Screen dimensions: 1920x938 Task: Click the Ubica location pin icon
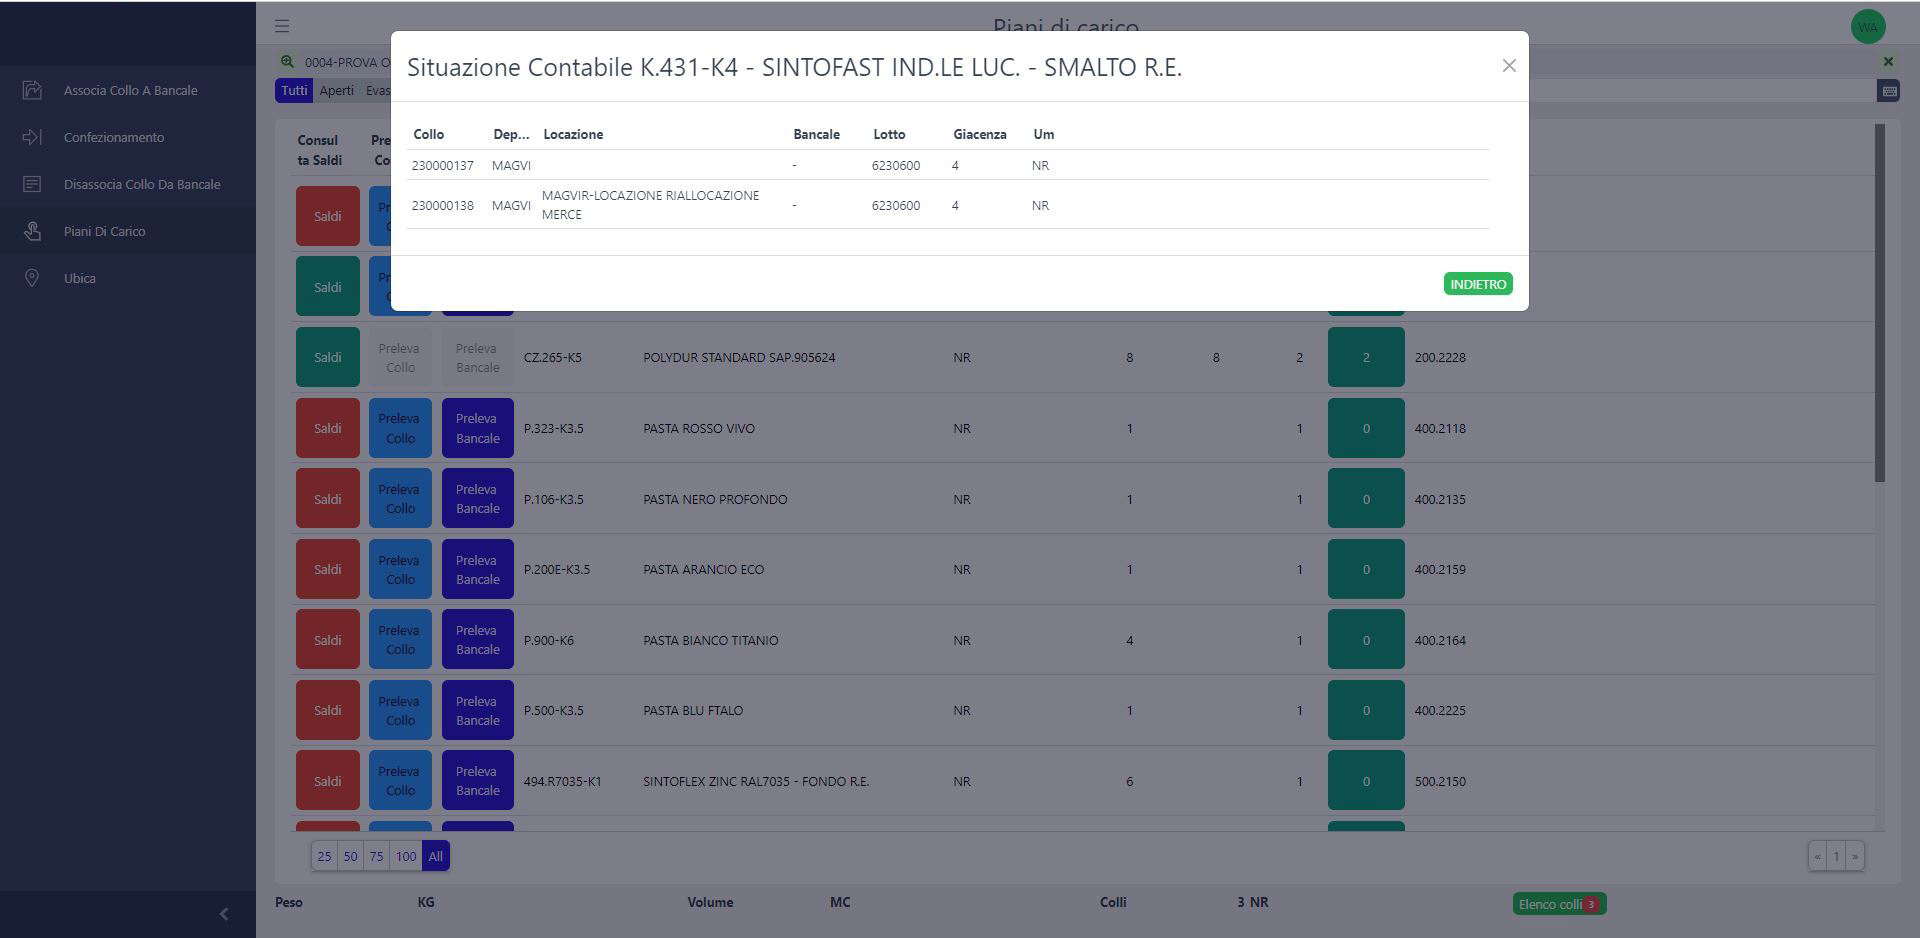tap(32, 278)
